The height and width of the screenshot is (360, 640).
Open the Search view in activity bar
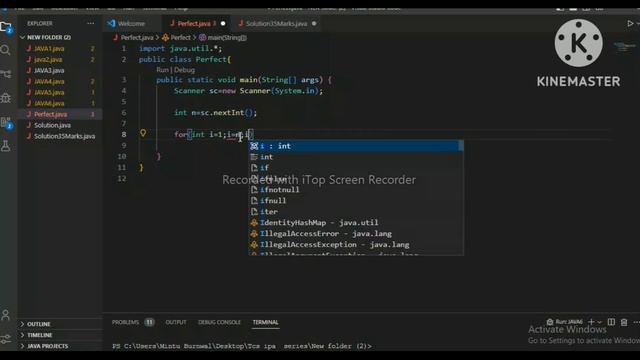[x=6, y=50]
